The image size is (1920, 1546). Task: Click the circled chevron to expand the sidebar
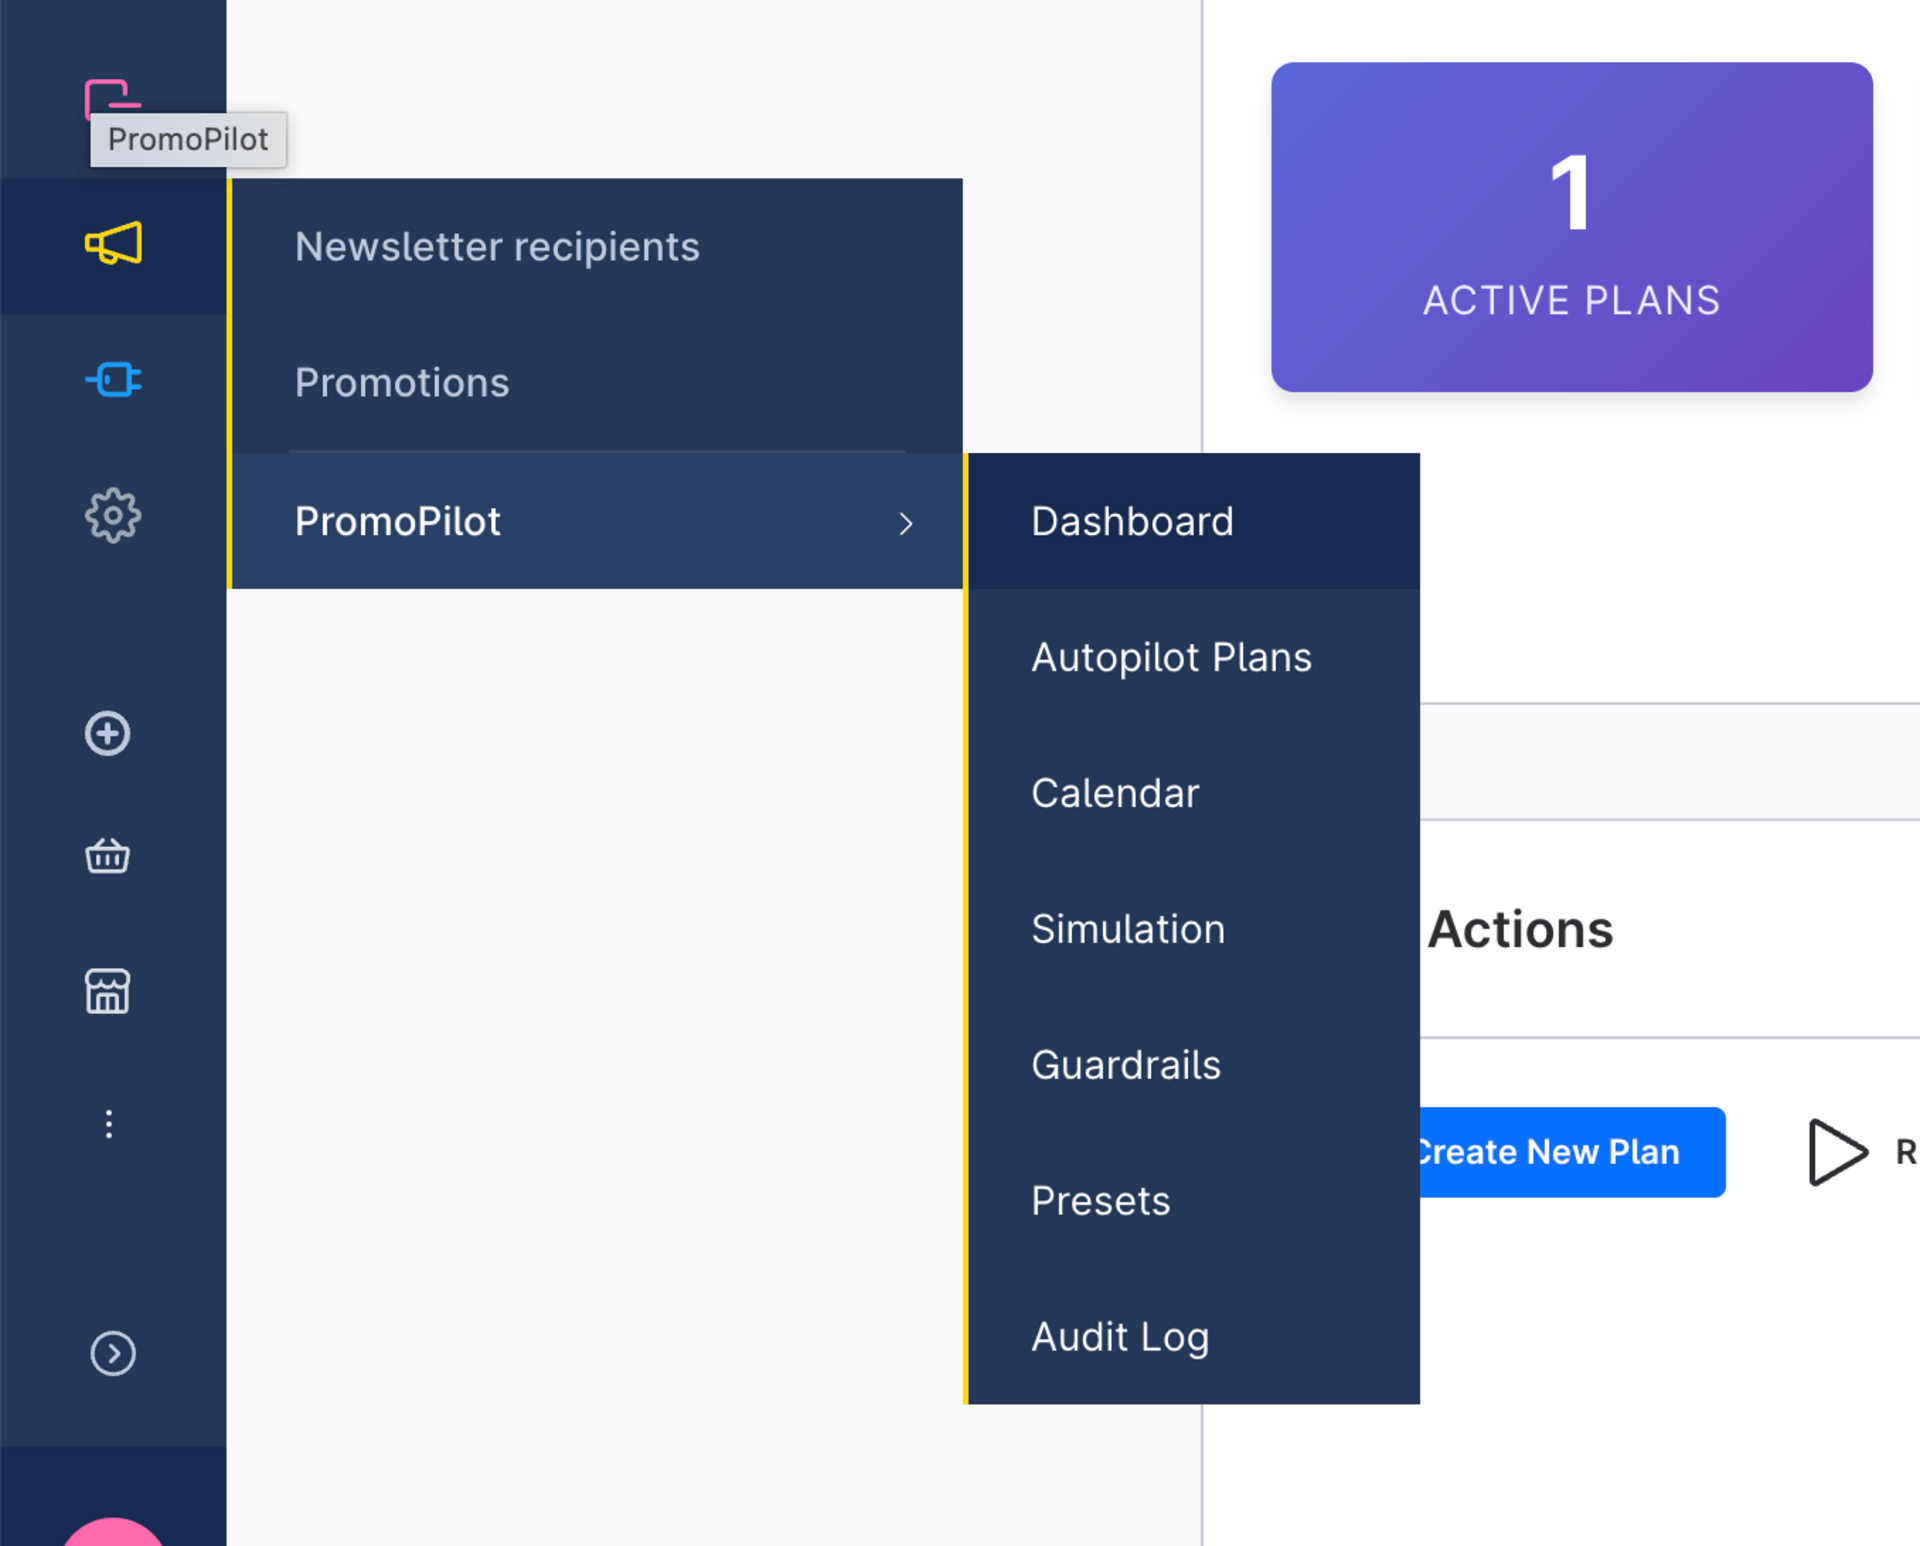[114, 1353]
